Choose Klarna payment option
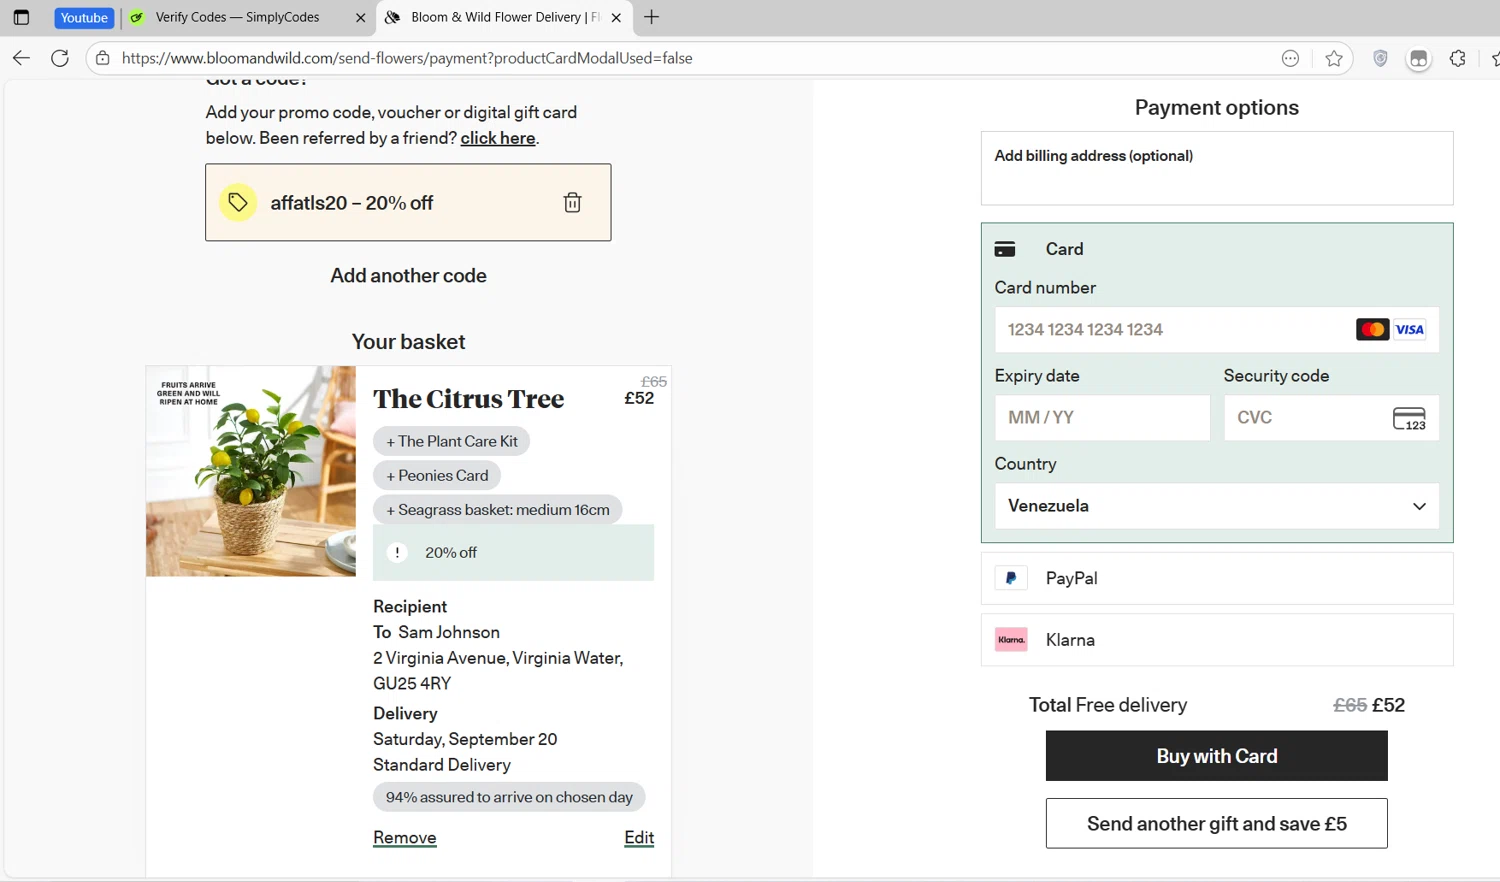Screen dimensions: 1500x882 [x=1070, y=640]
